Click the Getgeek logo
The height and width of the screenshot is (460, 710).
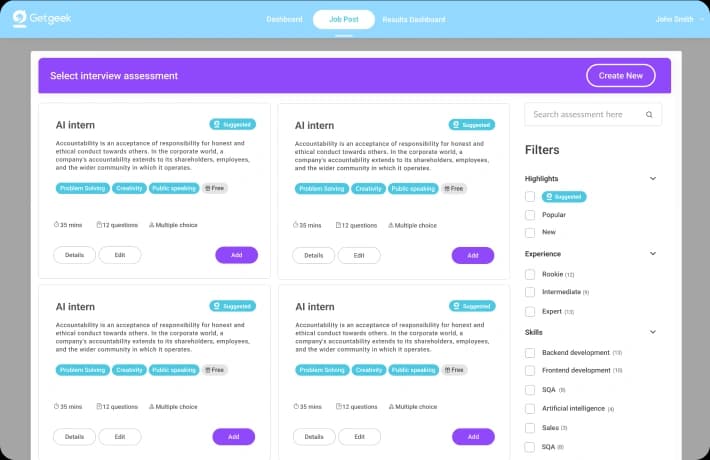pyautogui.click(x=42, y=19)
